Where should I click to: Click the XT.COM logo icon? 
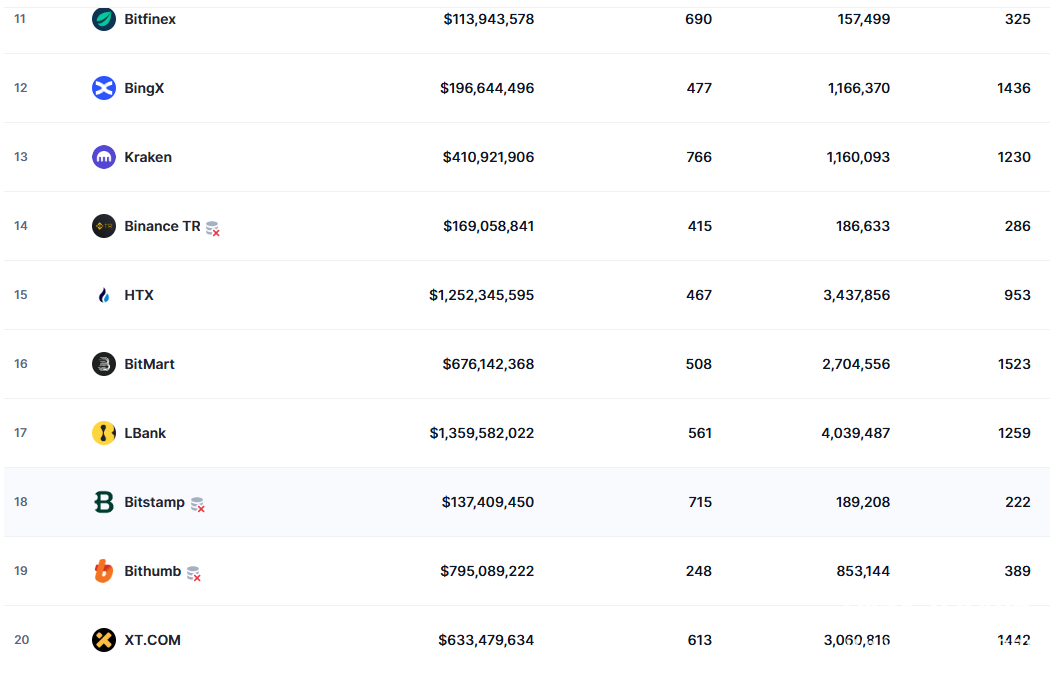pyautogui.click(x=104, y=640)
